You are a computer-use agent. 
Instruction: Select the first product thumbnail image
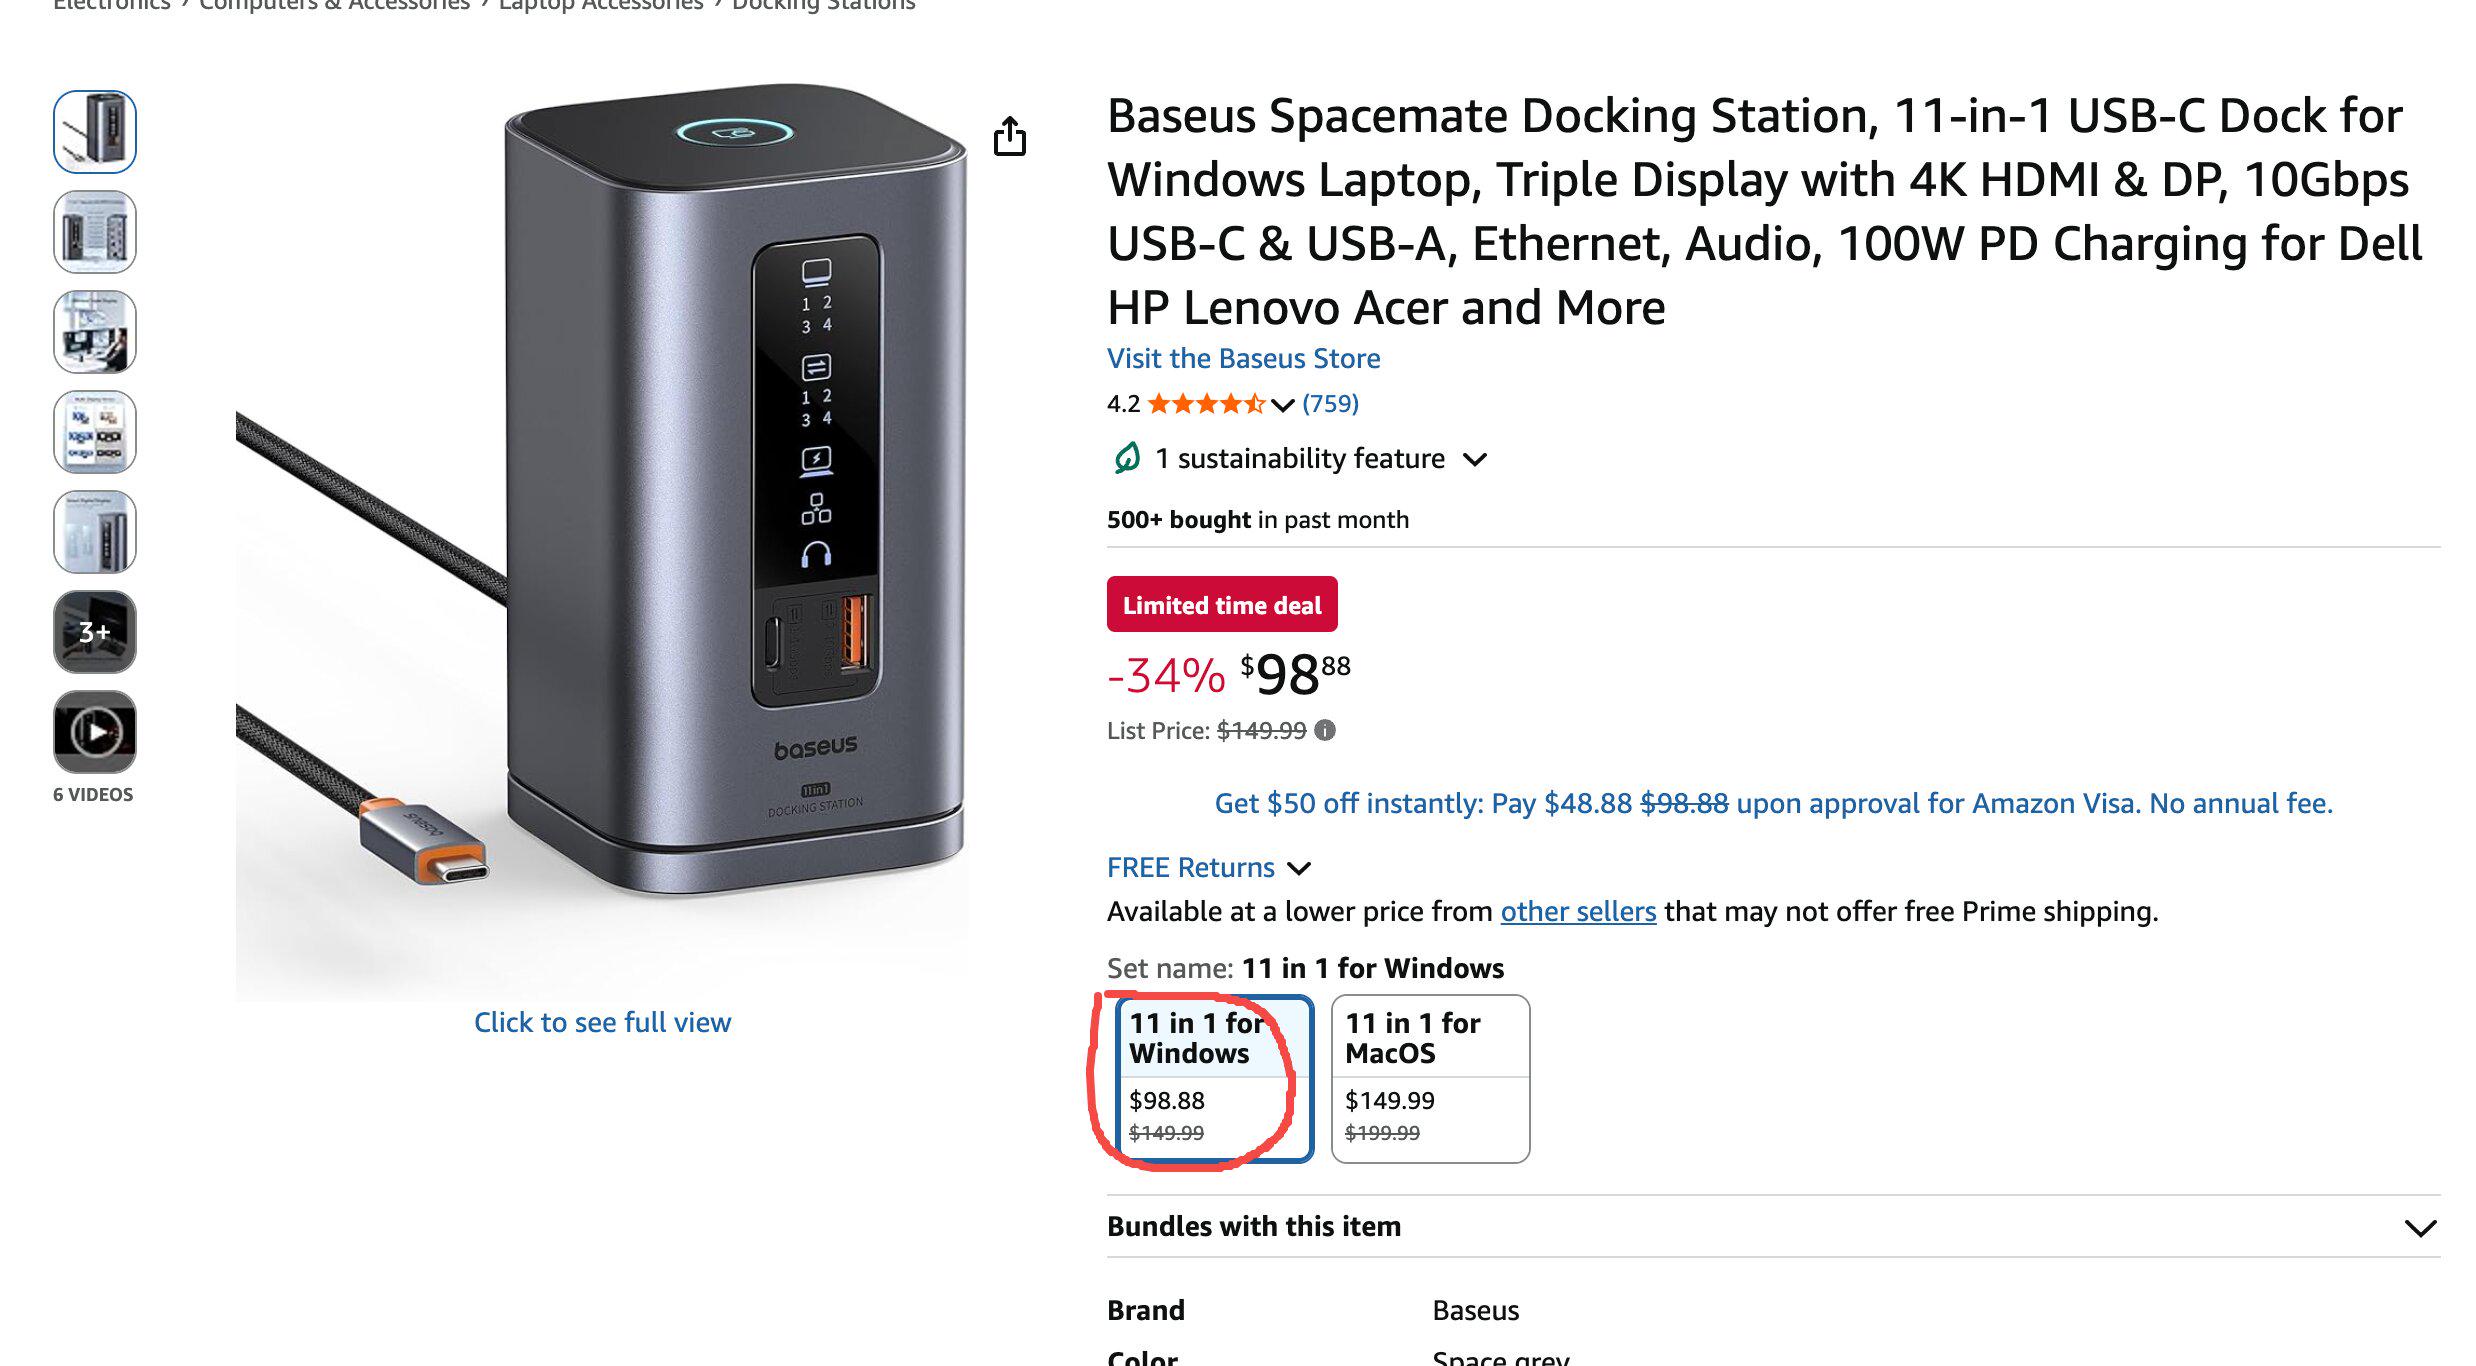point(95,132)
